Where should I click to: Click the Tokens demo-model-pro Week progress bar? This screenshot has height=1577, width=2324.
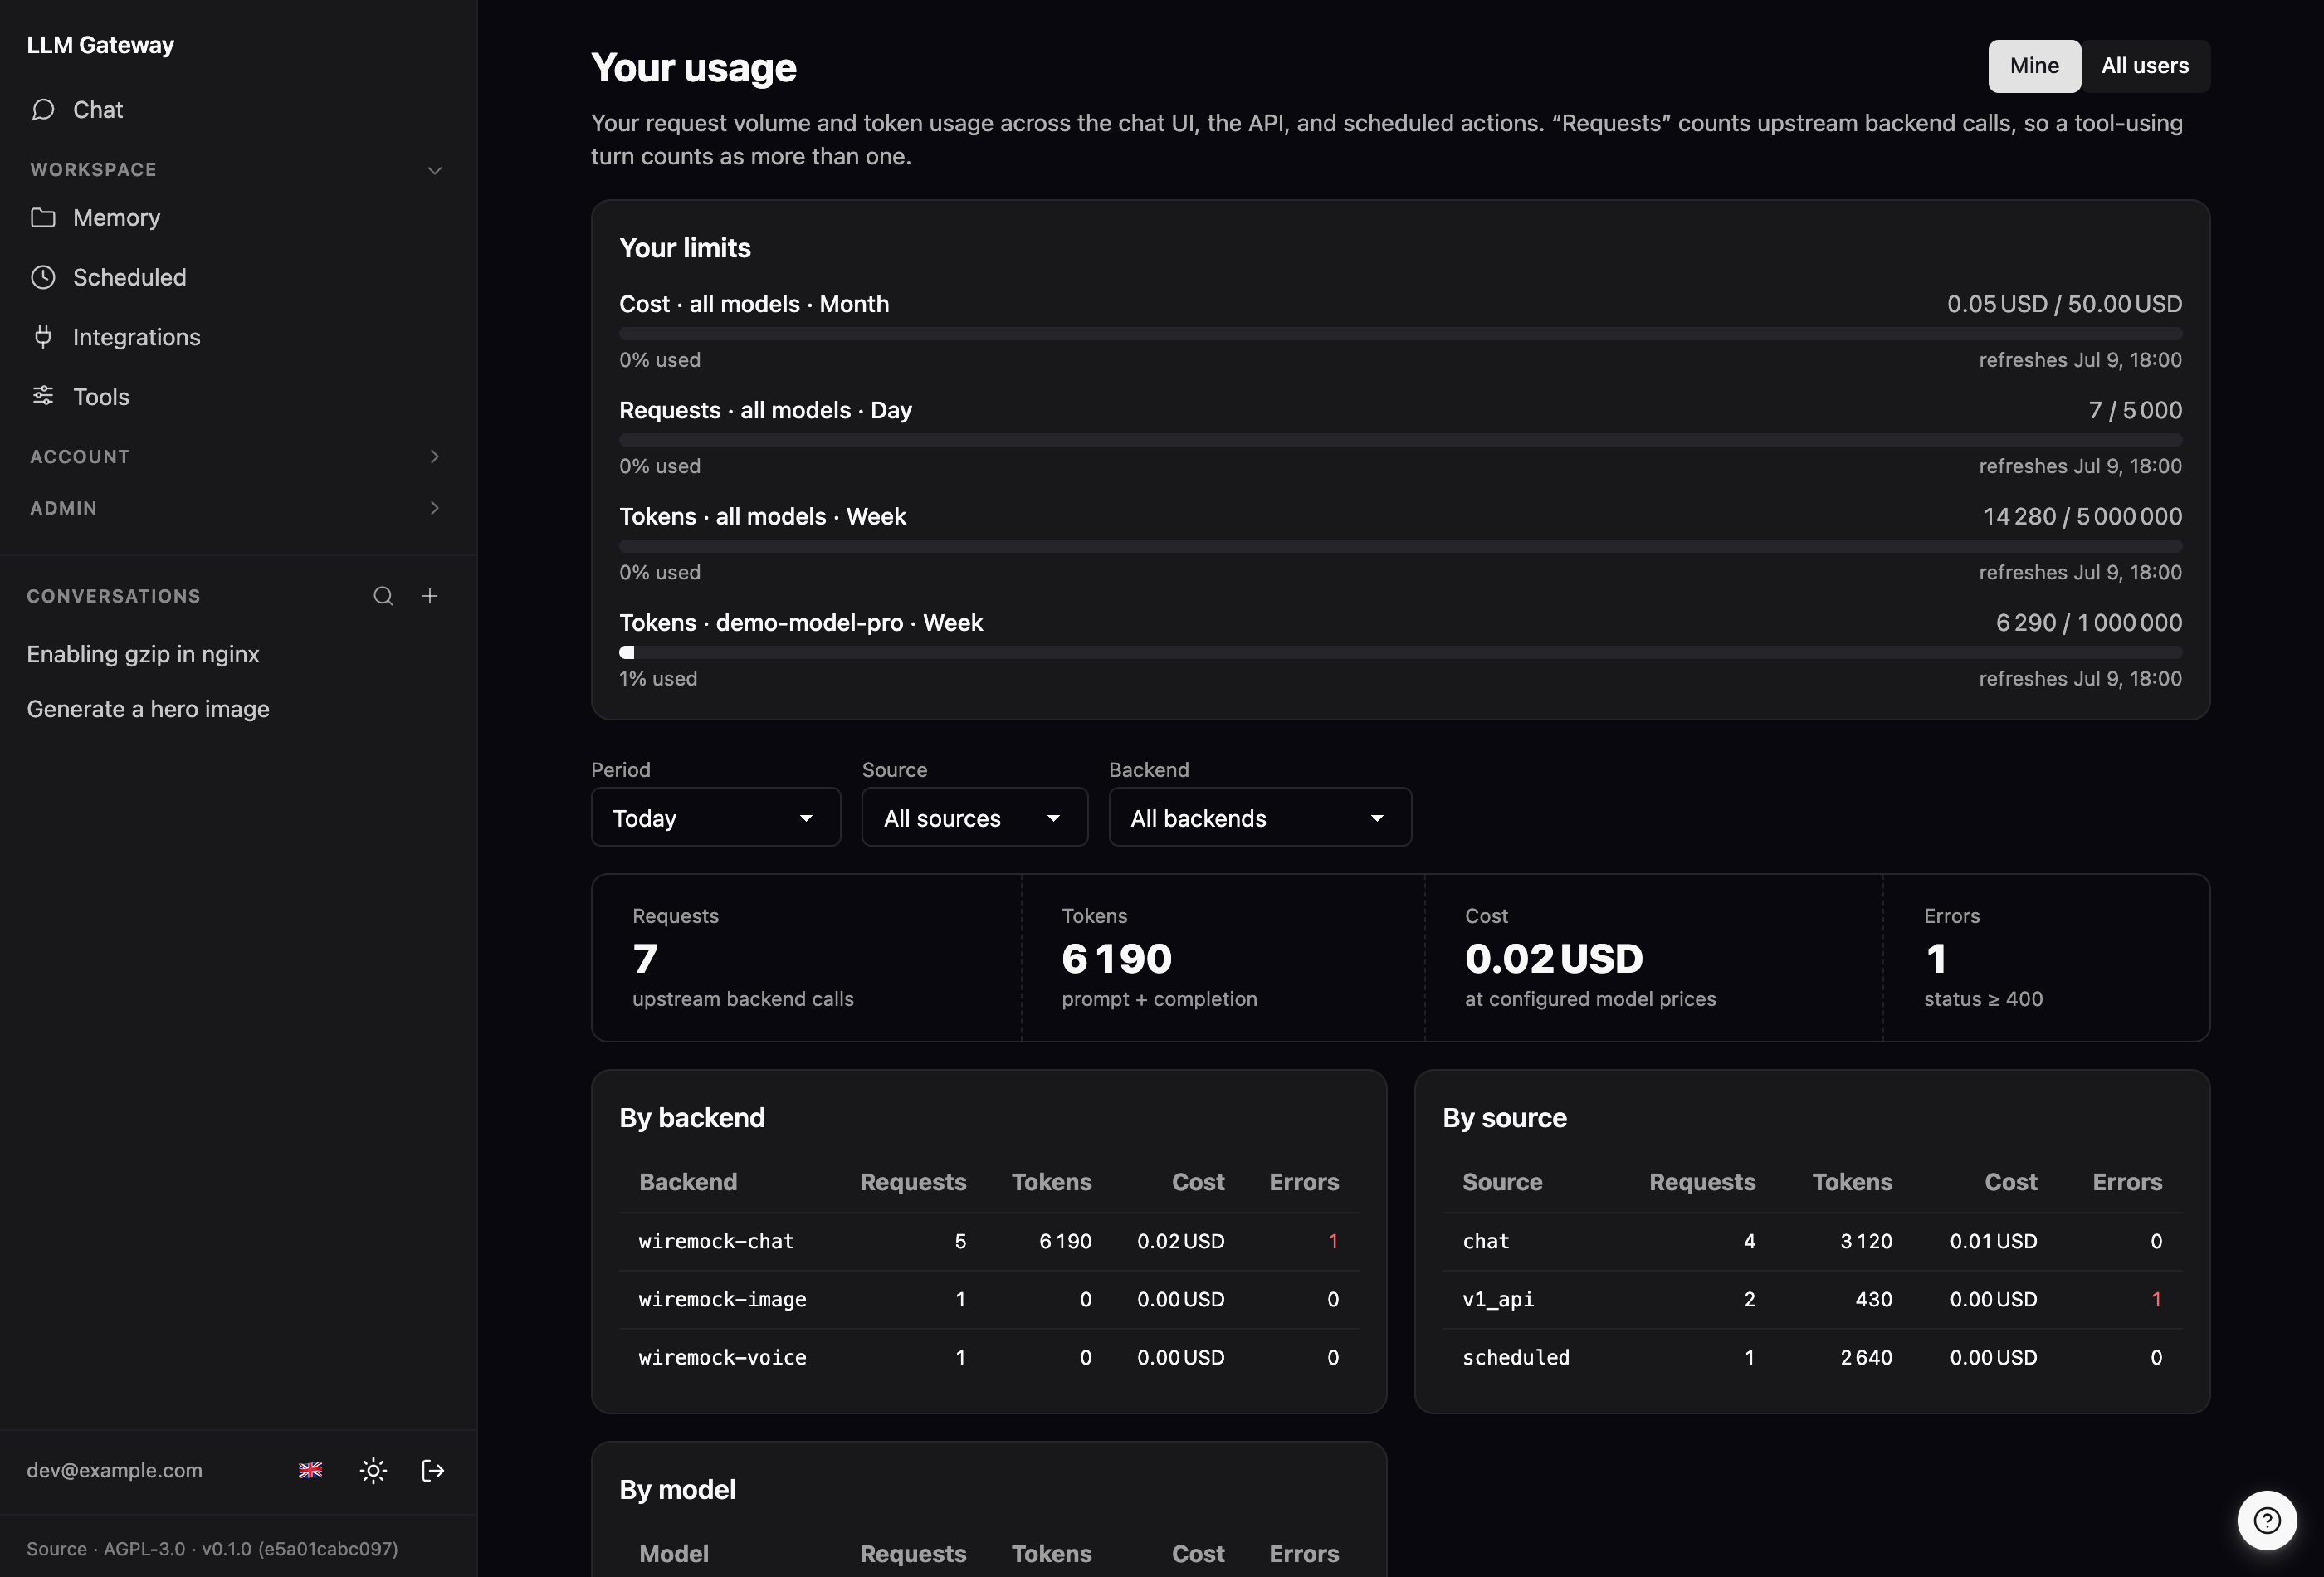(x=1400, y=652)
